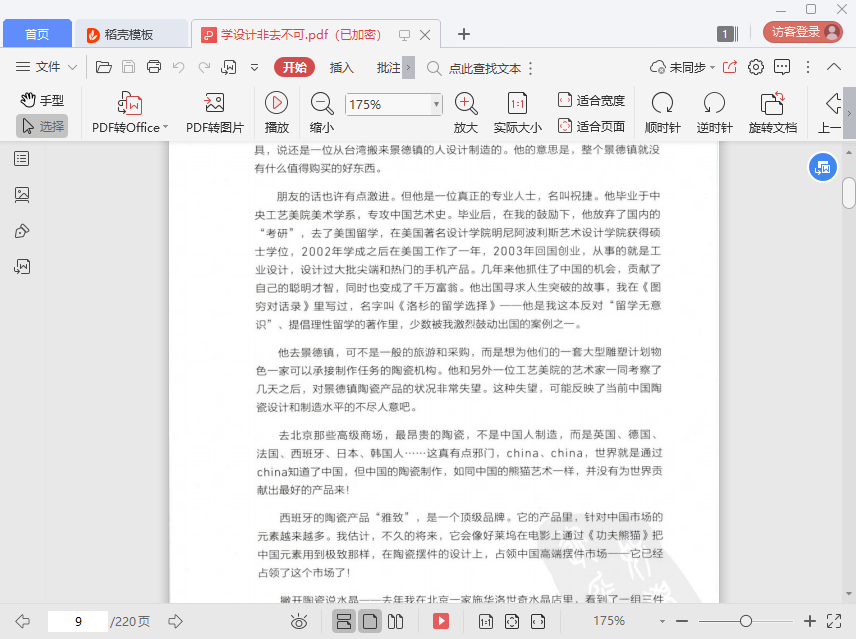
Task: Toggle continuous scroll view mode
Action: coord(344,621)
